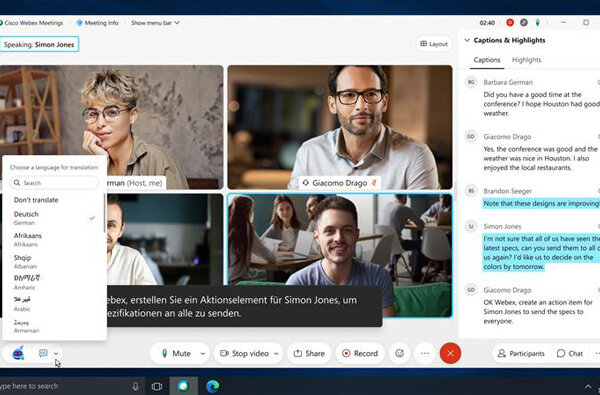600x395 pixels.
Task: Search for a translation language
Action: click(x=54, y=183)
